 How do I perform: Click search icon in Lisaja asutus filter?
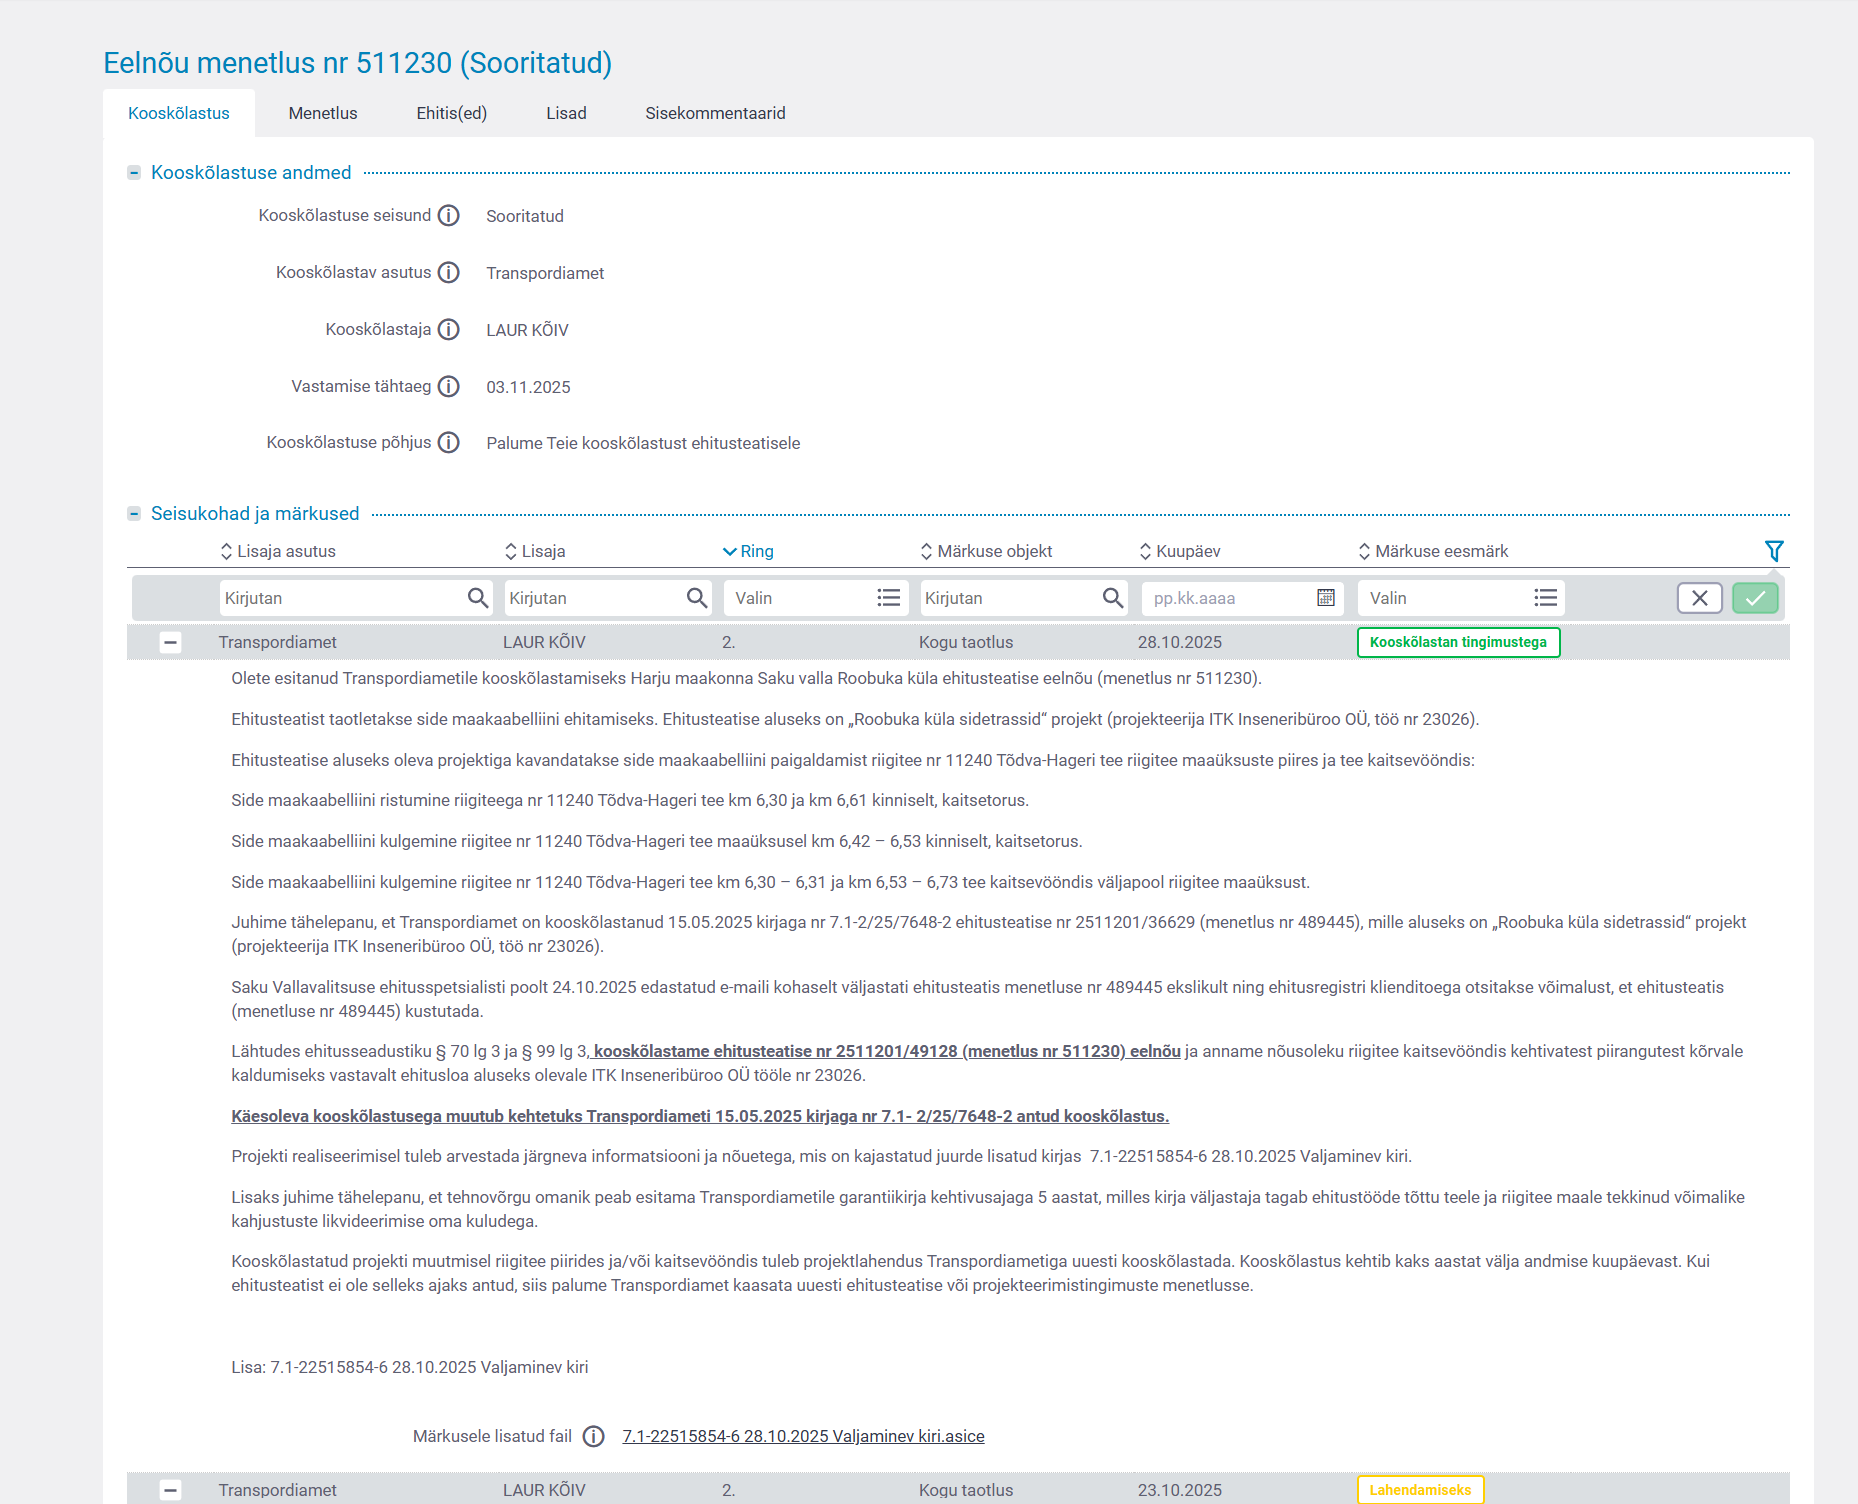click(x=478, y=598)
